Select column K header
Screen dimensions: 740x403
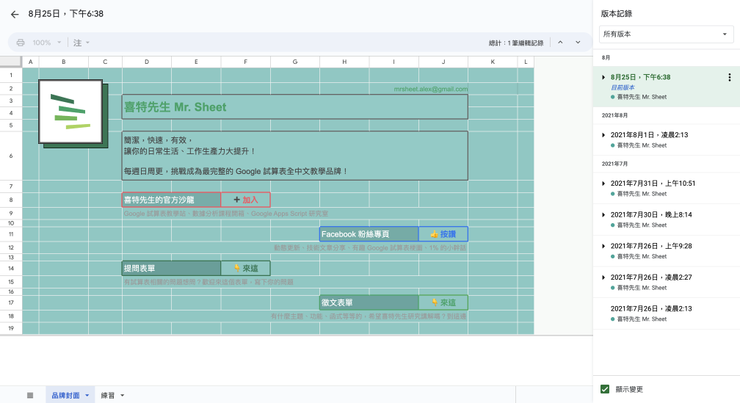click(x=493, y=62)
